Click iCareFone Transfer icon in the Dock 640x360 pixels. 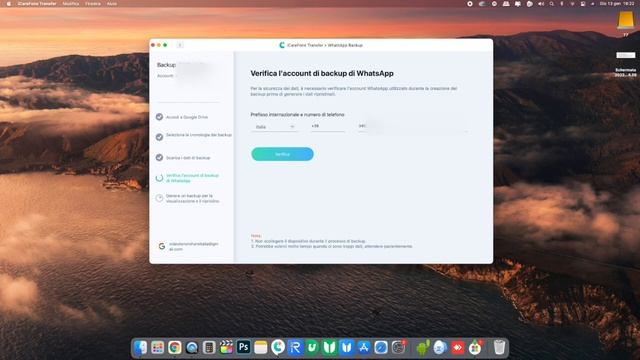tap(278, 347)
